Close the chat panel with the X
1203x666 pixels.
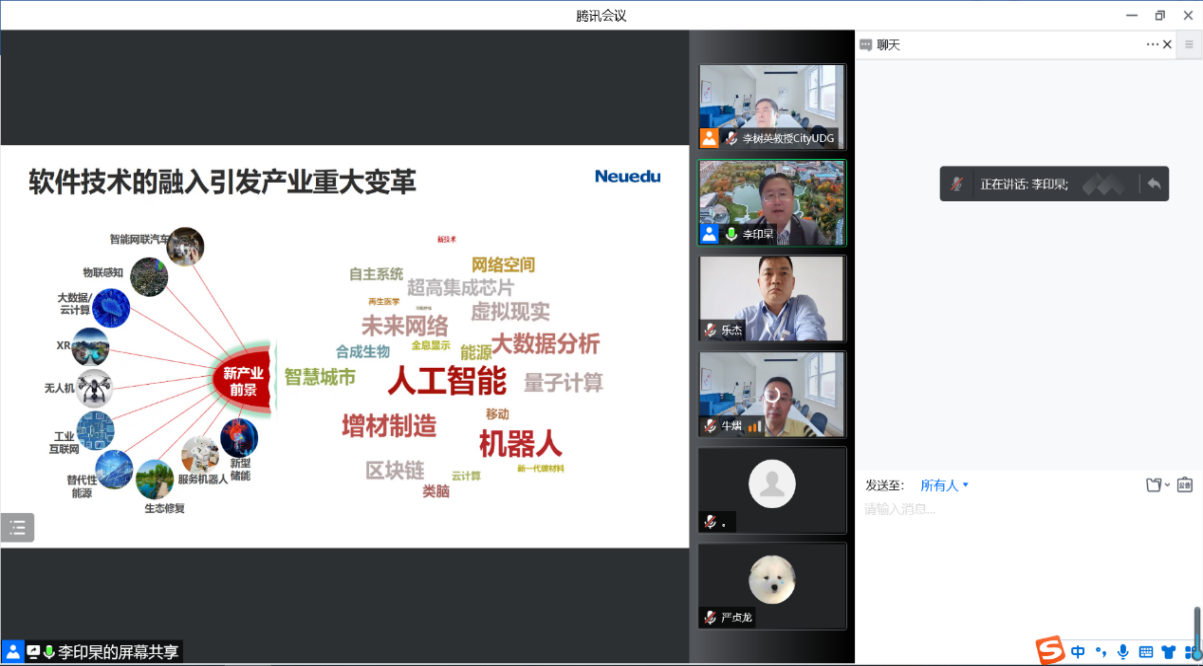(1167, 45)
